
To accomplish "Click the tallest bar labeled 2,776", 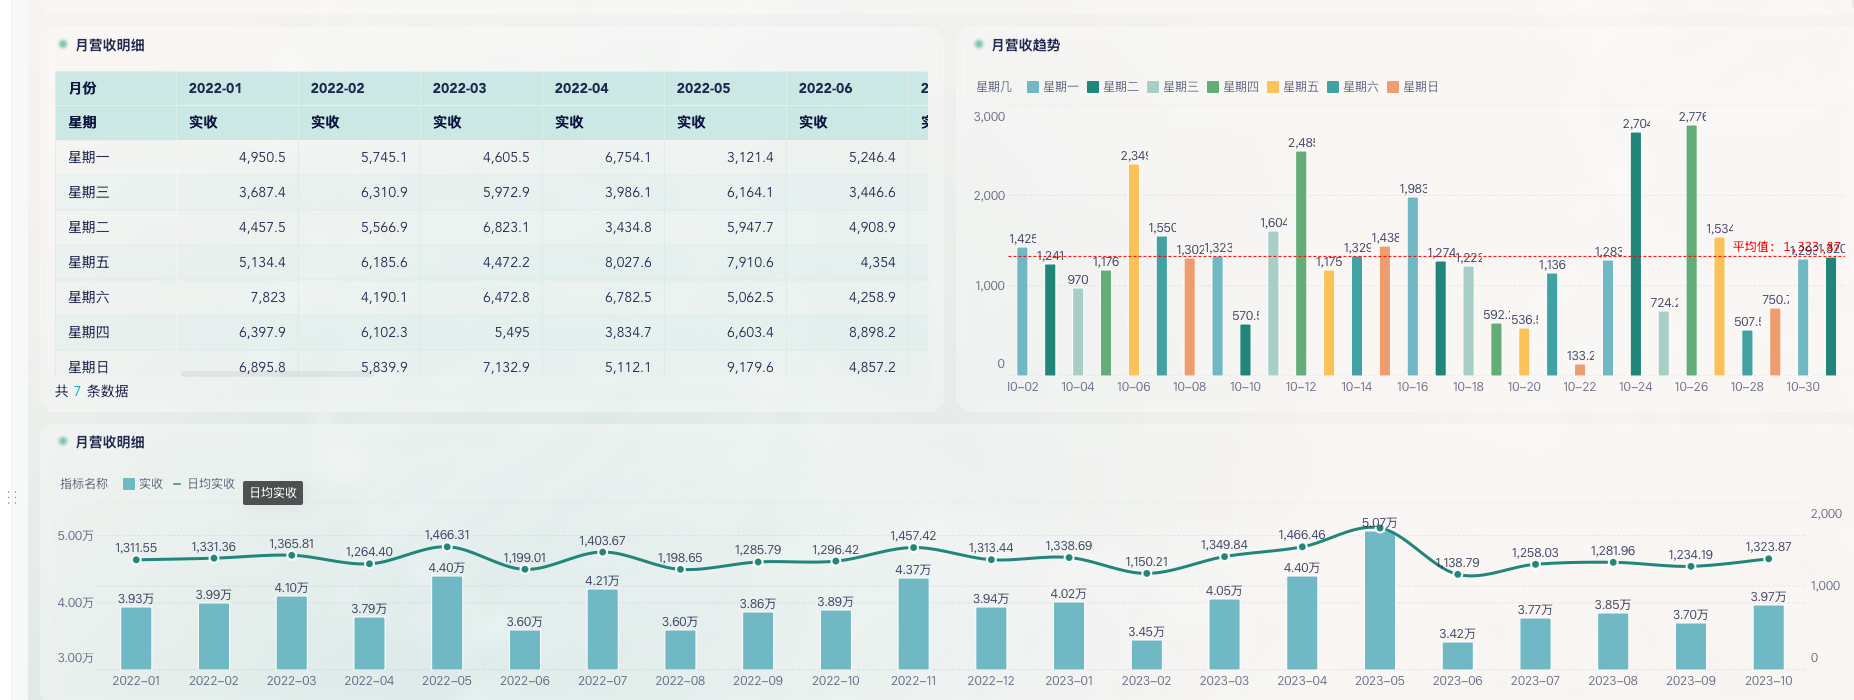I will (1691, 250).
